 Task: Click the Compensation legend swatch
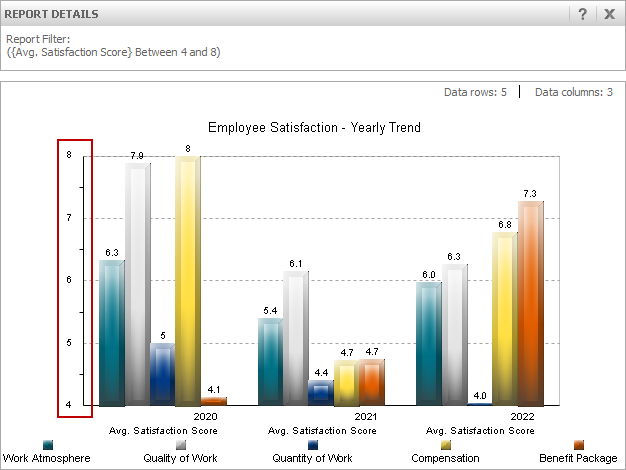(x=446, y=445)
